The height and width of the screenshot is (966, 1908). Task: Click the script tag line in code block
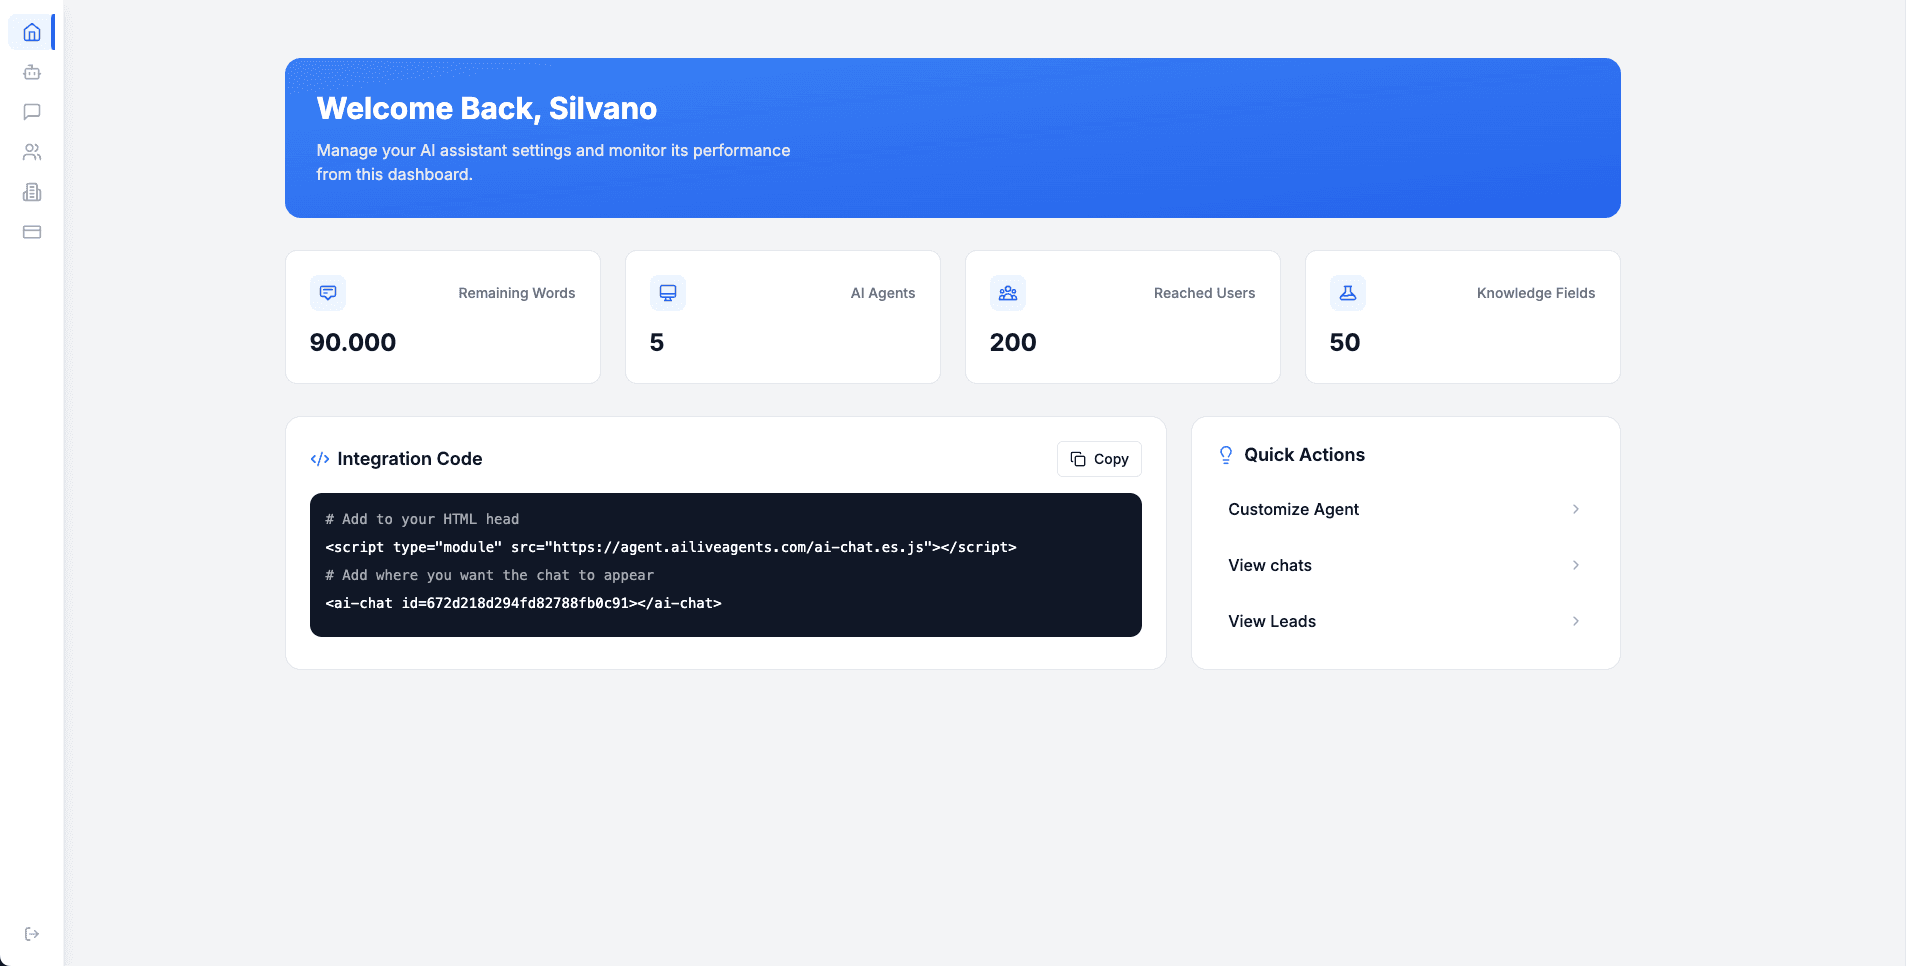(670, 547)
